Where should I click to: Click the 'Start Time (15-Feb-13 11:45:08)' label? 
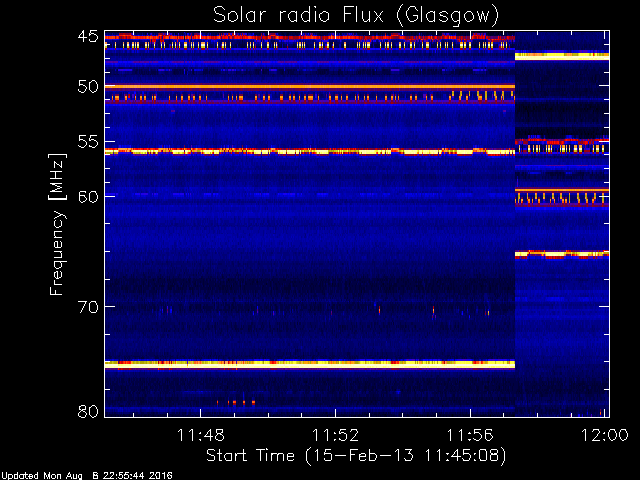(x=356, y=456)
